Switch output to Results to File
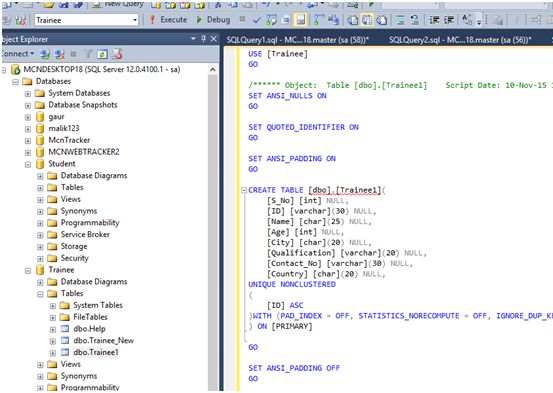 coord(381,20)
